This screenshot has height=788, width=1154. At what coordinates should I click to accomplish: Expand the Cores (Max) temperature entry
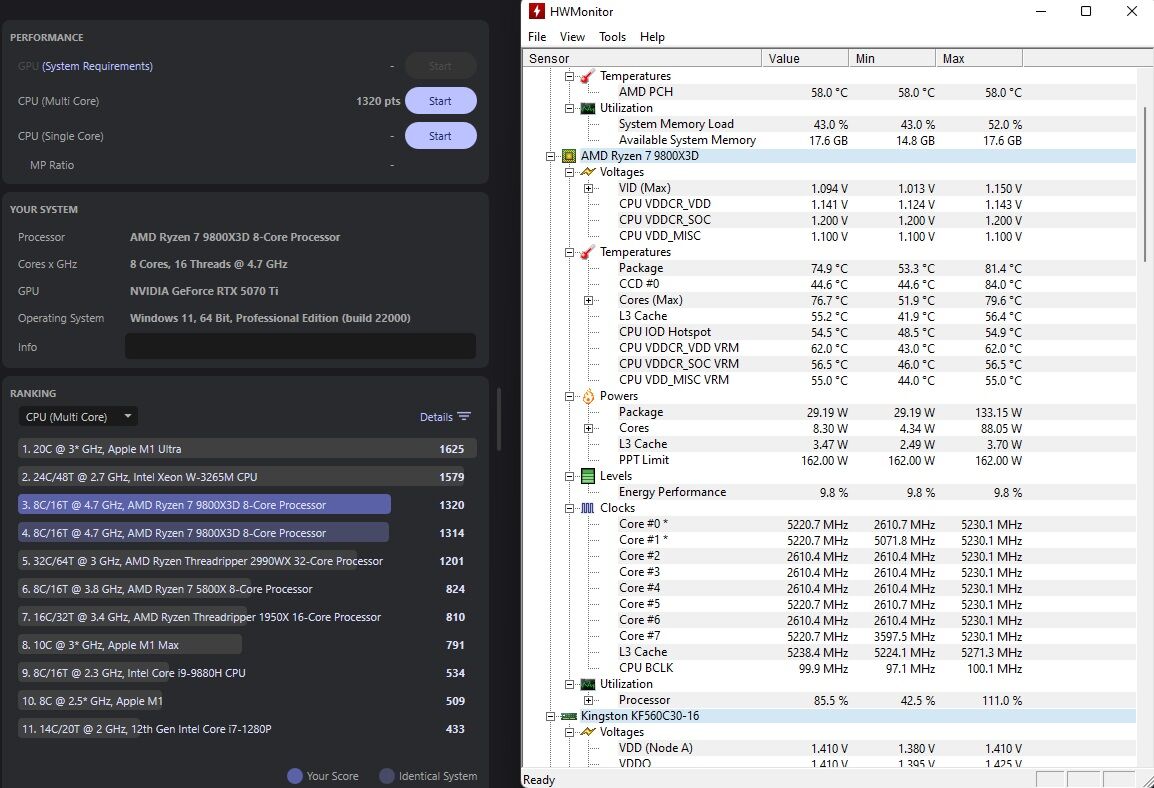(x=588, y=300)
